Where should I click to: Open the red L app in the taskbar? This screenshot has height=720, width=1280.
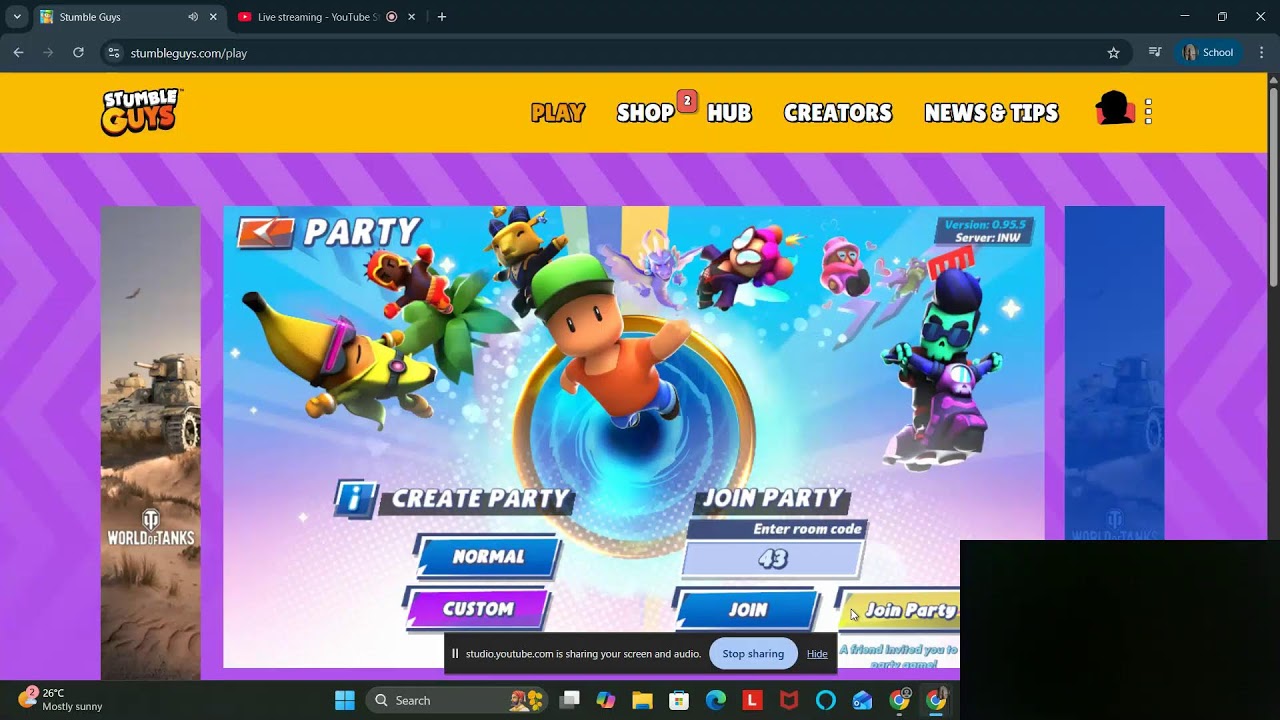[x=752, y=700]
